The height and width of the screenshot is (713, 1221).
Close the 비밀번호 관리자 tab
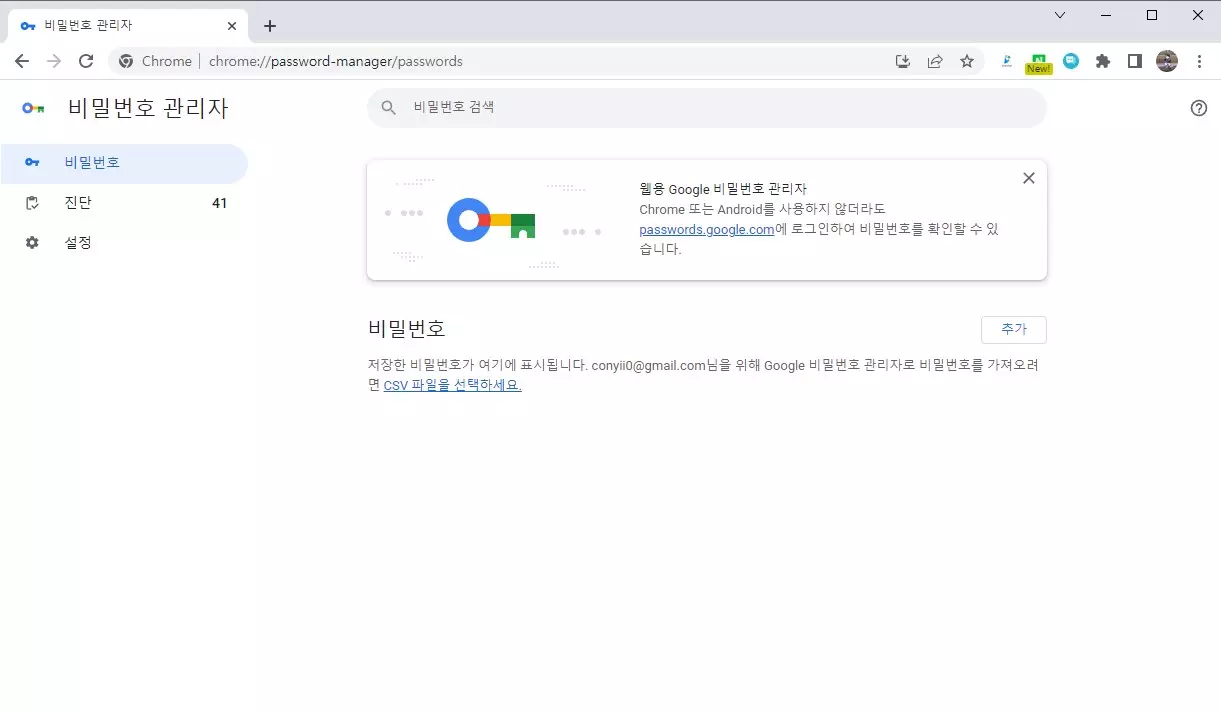231,26
